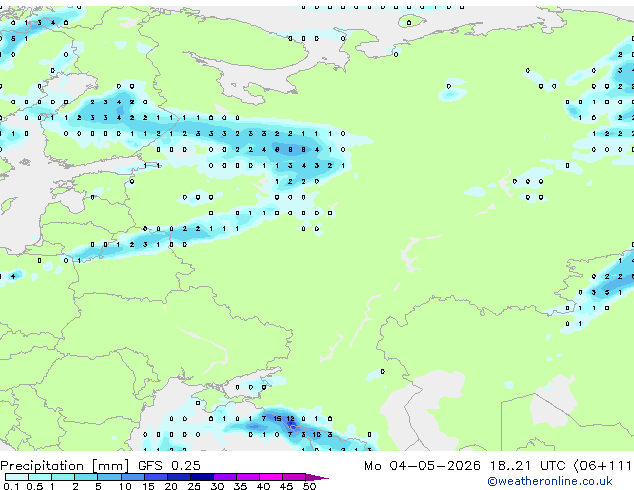Screen dimensions: 634x490
Task: Click the over-50 arrow tip on legend
Action: [317, 477]
